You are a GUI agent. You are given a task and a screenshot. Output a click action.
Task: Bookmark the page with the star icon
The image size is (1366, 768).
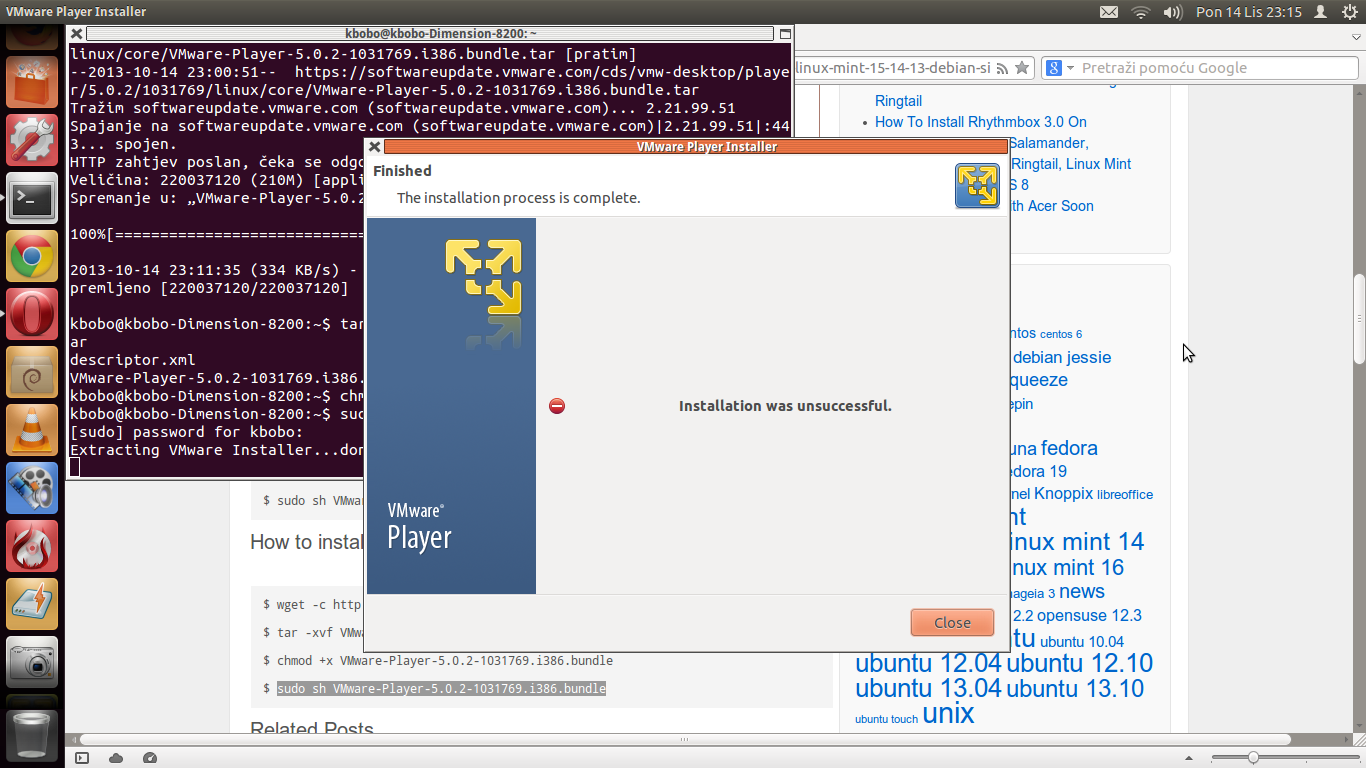[x=1021, y=68]
